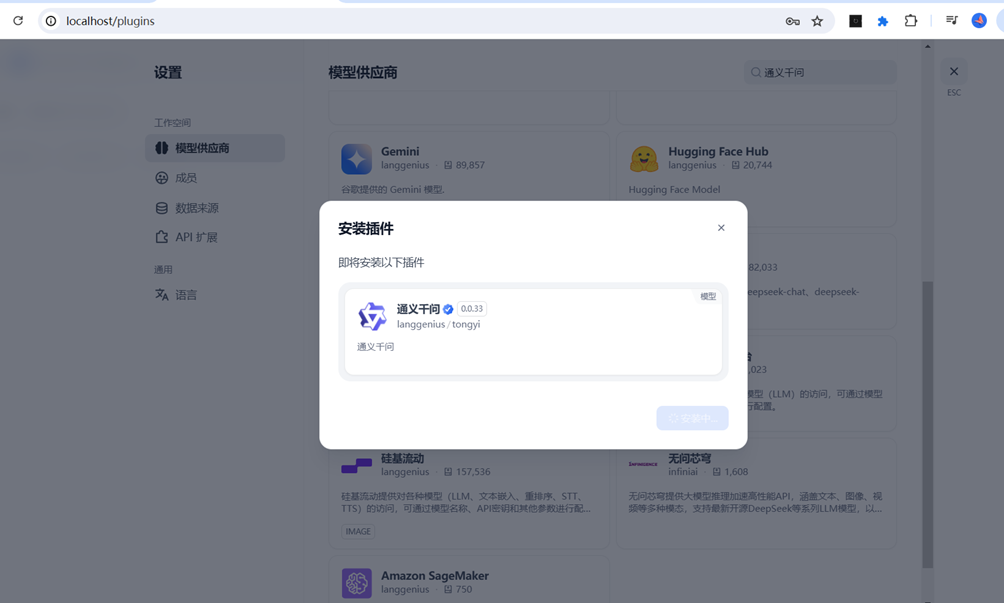Open site info icon beside localhost/plugins
Viewport: 1004px width, 603px height.
[x=51, y=21]
